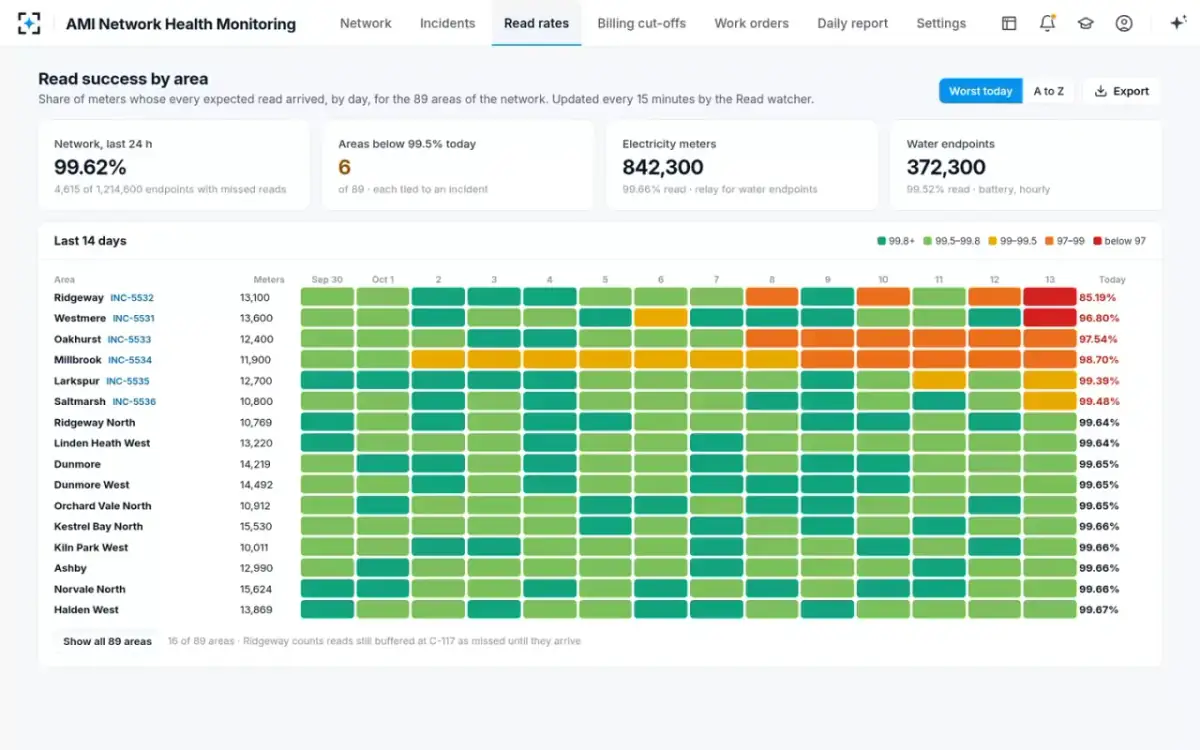This screenshot has width=1200, height=750.
Task: Click the Orchard Vale North area row
Action: click(600, 506)
